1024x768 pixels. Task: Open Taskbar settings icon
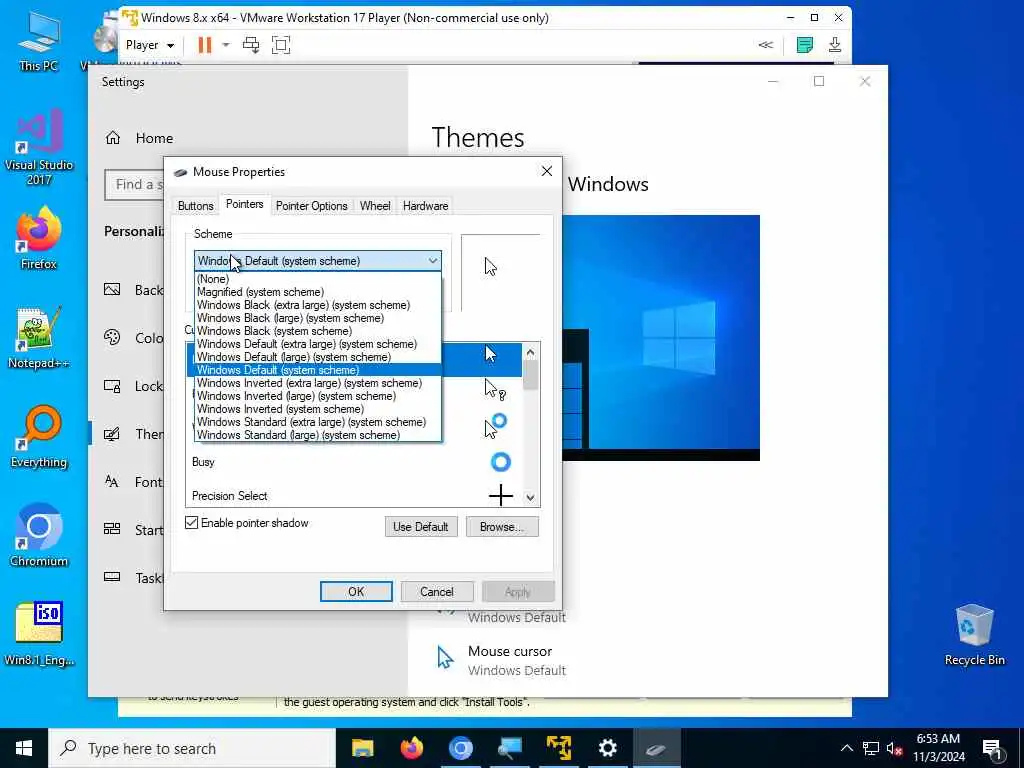tap(112, 577)
